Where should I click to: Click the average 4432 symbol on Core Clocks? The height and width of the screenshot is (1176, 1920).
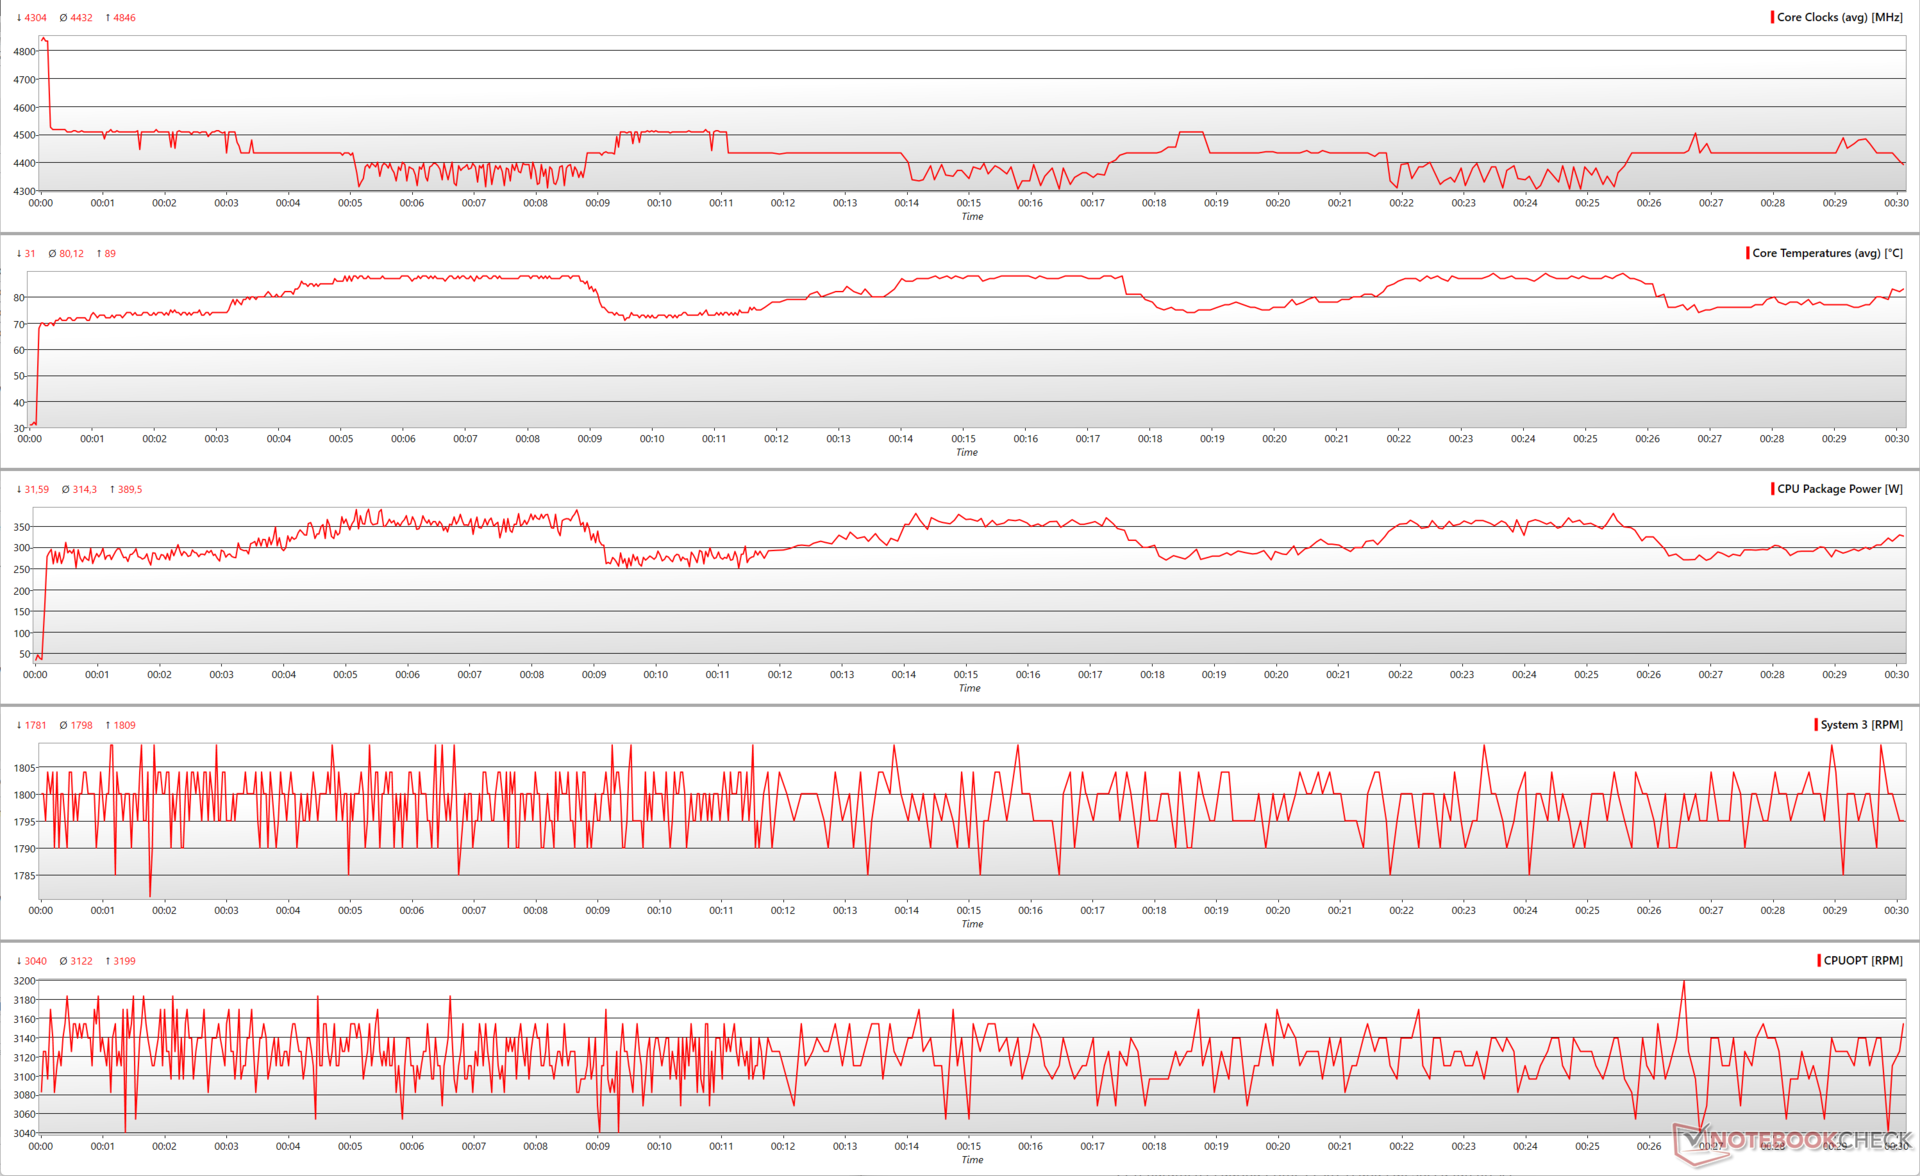tap(64, 18)
